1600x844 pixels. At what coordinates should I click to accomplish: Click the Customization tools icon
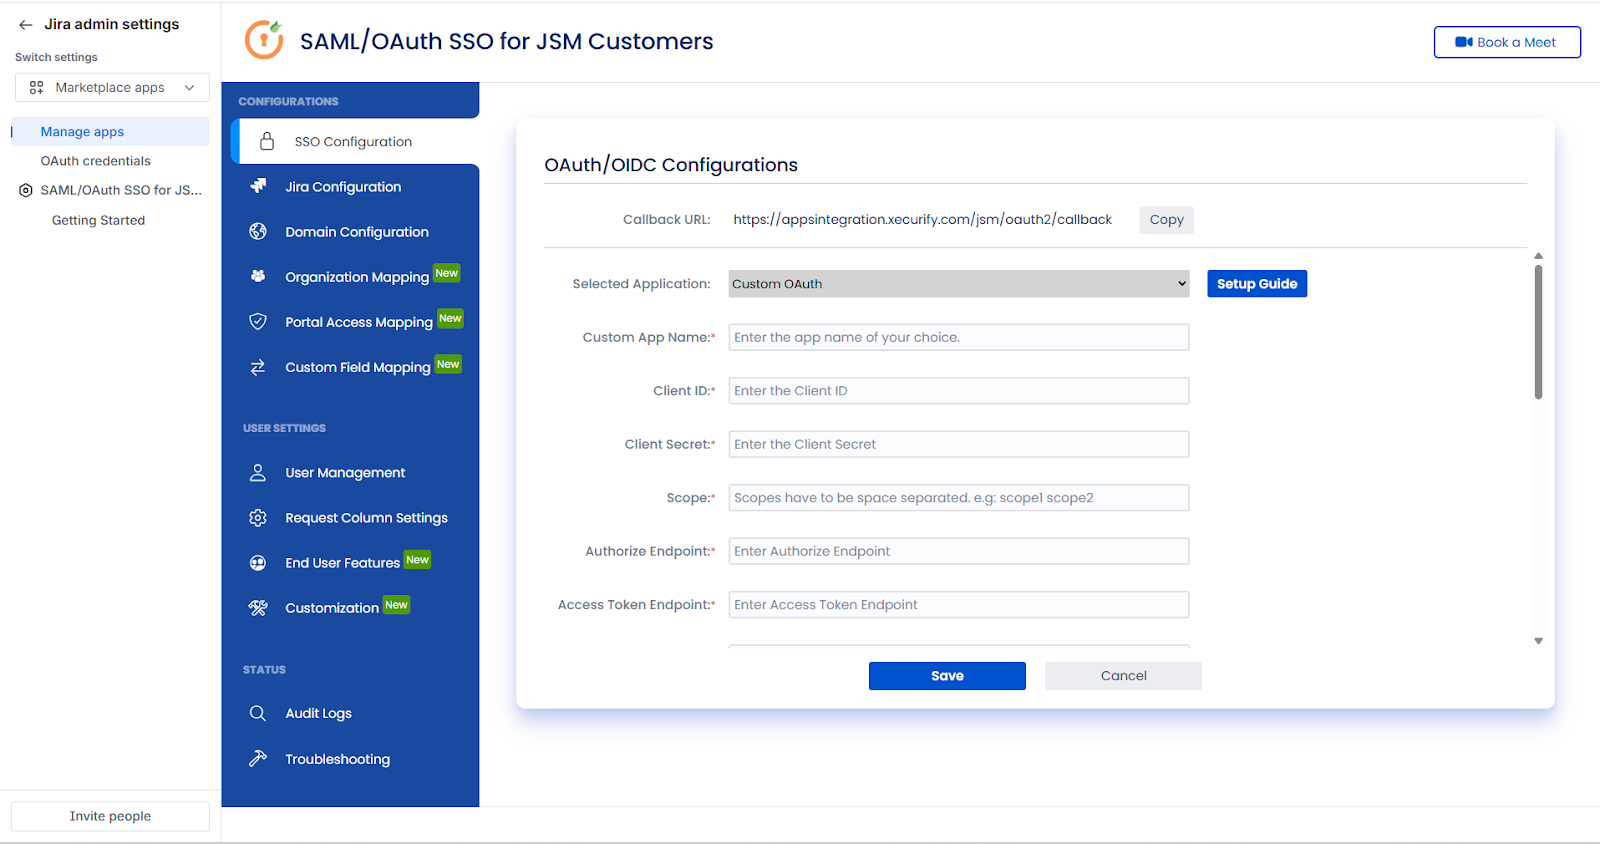click(258, 607)
